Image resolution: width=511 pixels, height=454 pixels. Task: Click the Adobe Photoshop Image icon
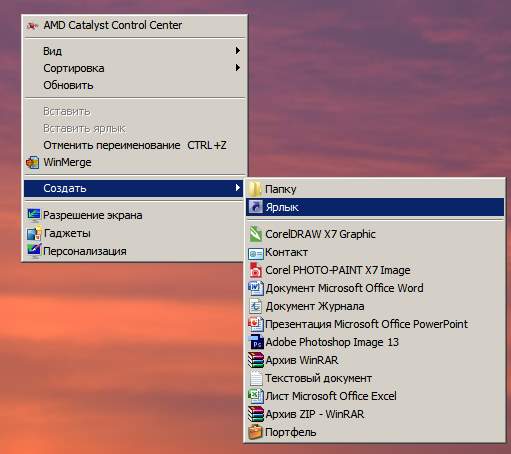click(x=256, y=342)
